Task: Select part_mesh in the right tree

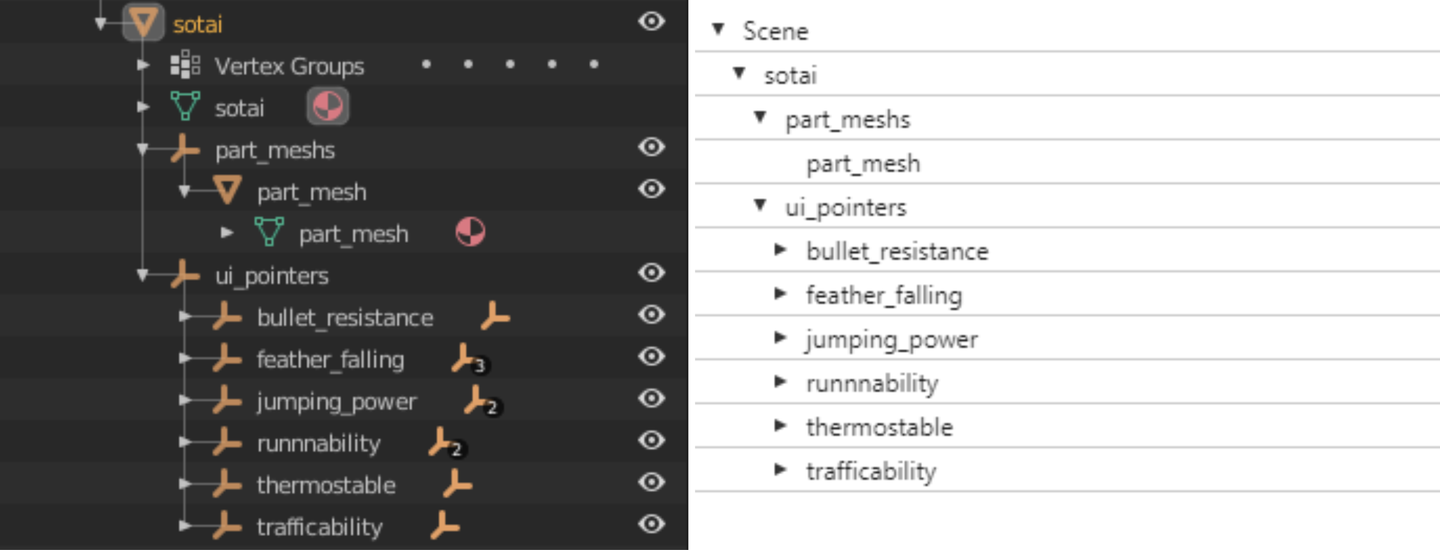Action: click(863, 164)
